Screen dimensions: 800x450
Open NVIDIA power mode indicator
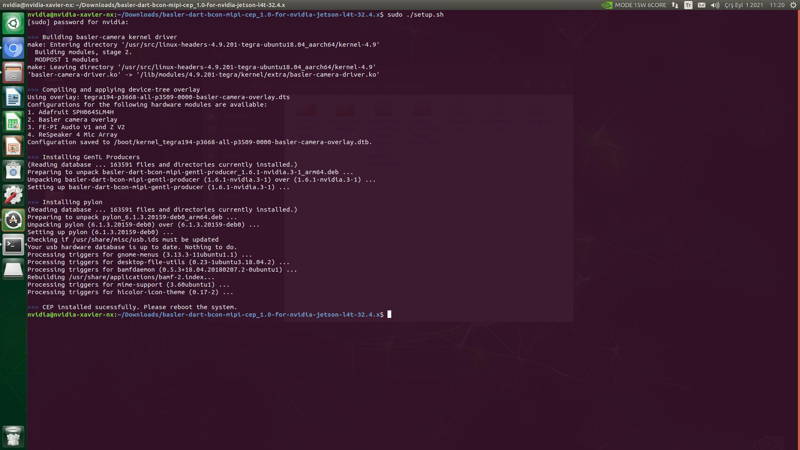tap(607, 5)
